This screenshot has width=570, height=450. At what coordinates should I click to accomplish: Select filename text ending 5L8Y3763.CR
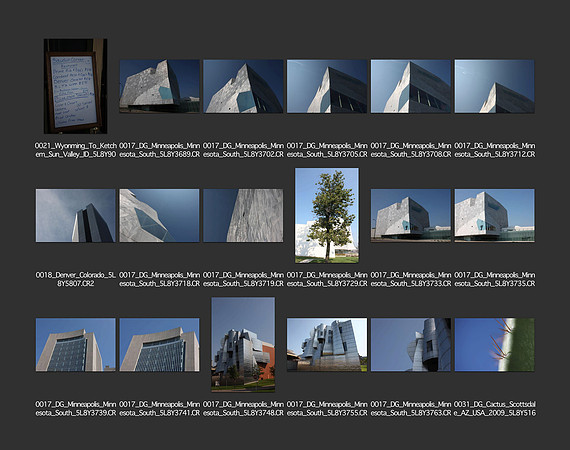411,408
